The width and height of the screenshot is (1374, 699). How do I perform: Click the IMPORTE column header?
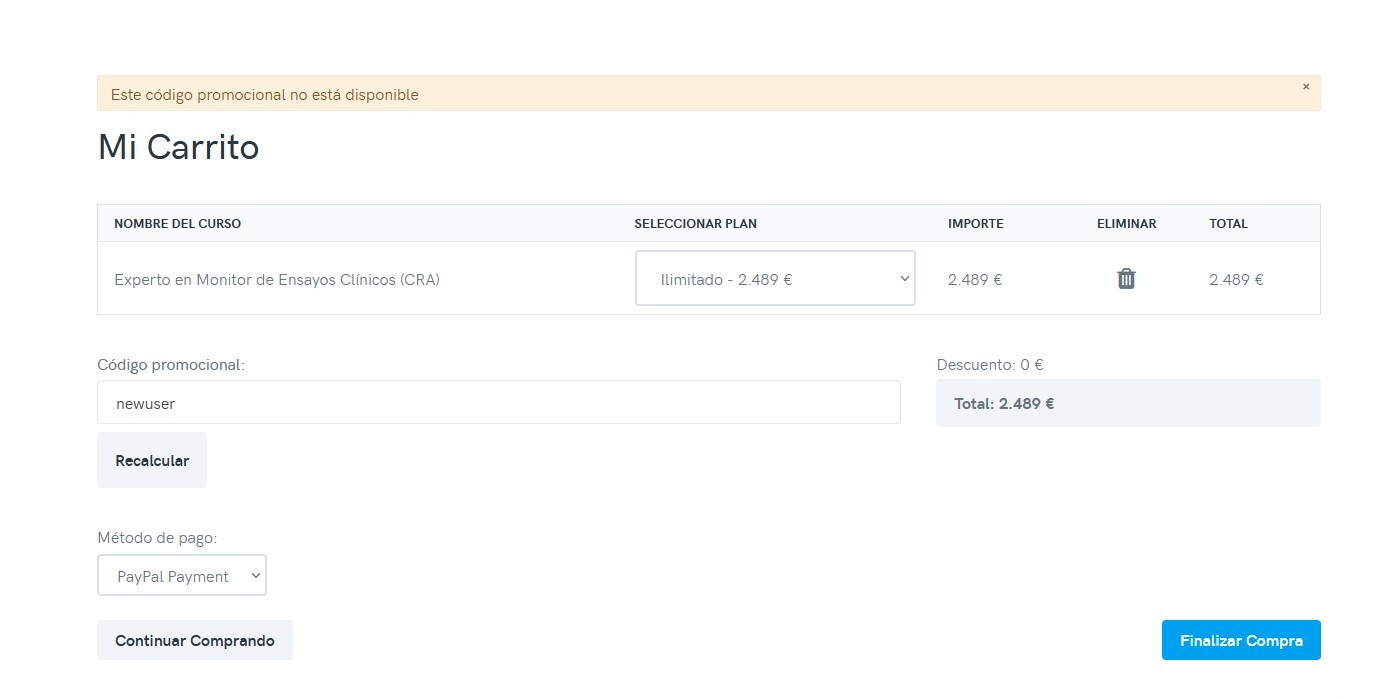(x=976, y=223)
